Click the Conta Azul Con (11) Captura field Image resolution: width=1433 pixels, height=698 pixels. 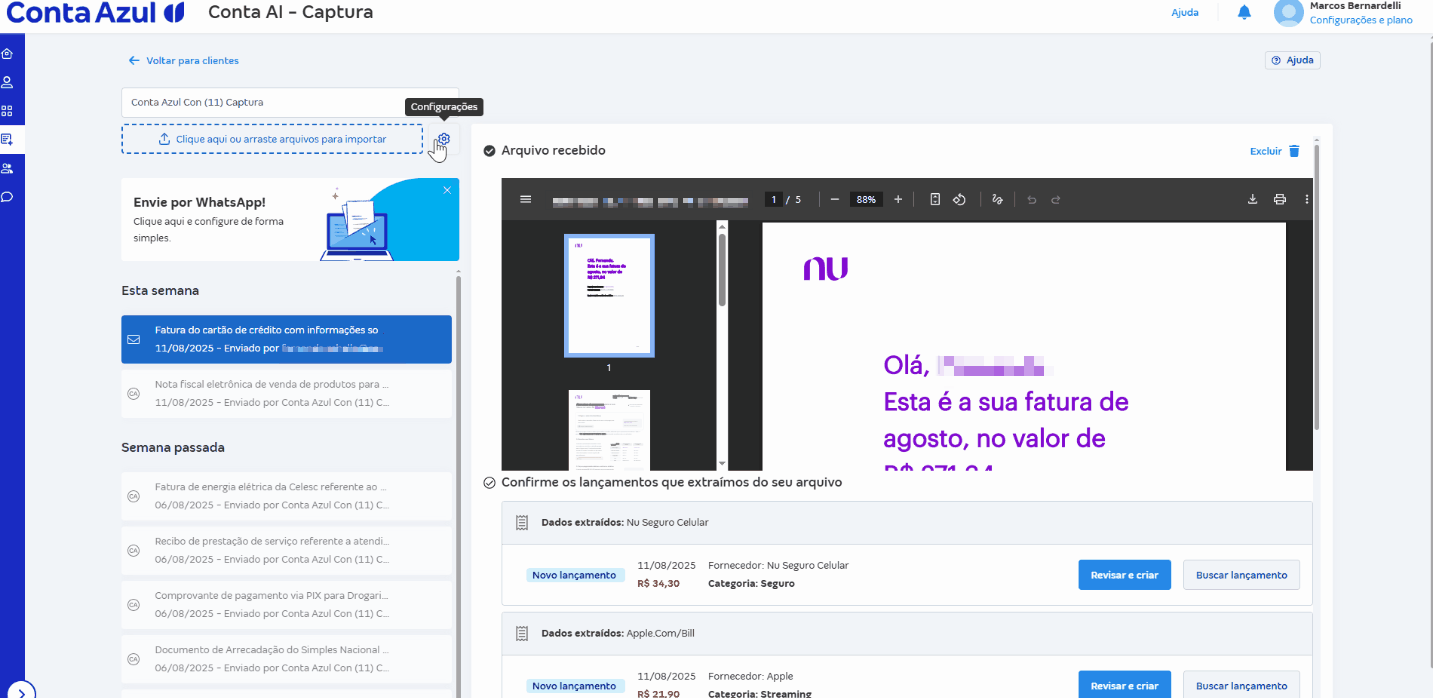[290, 102]
